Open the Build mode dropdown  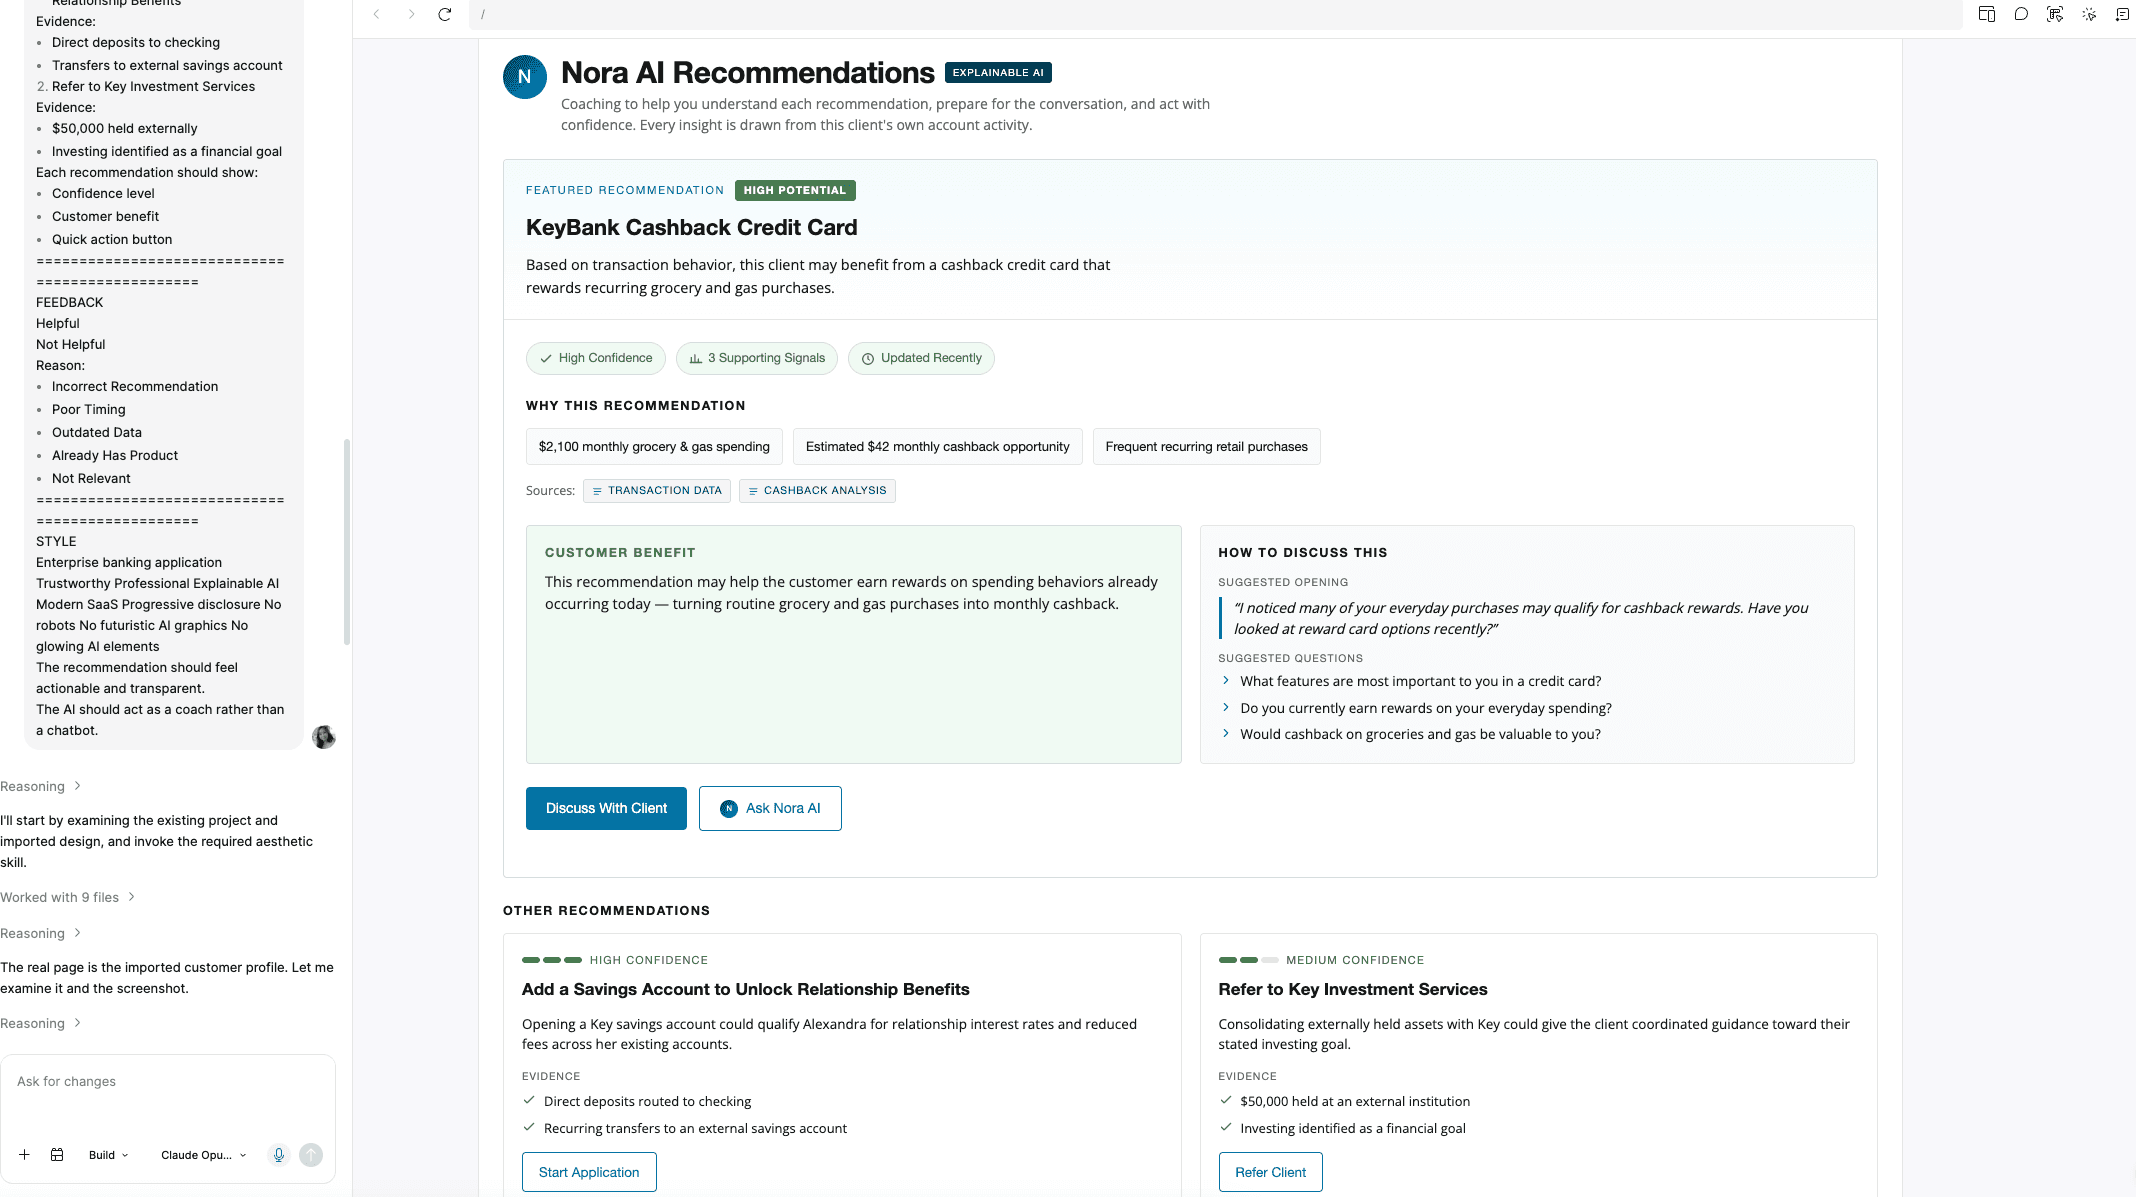click(108, 1155)
